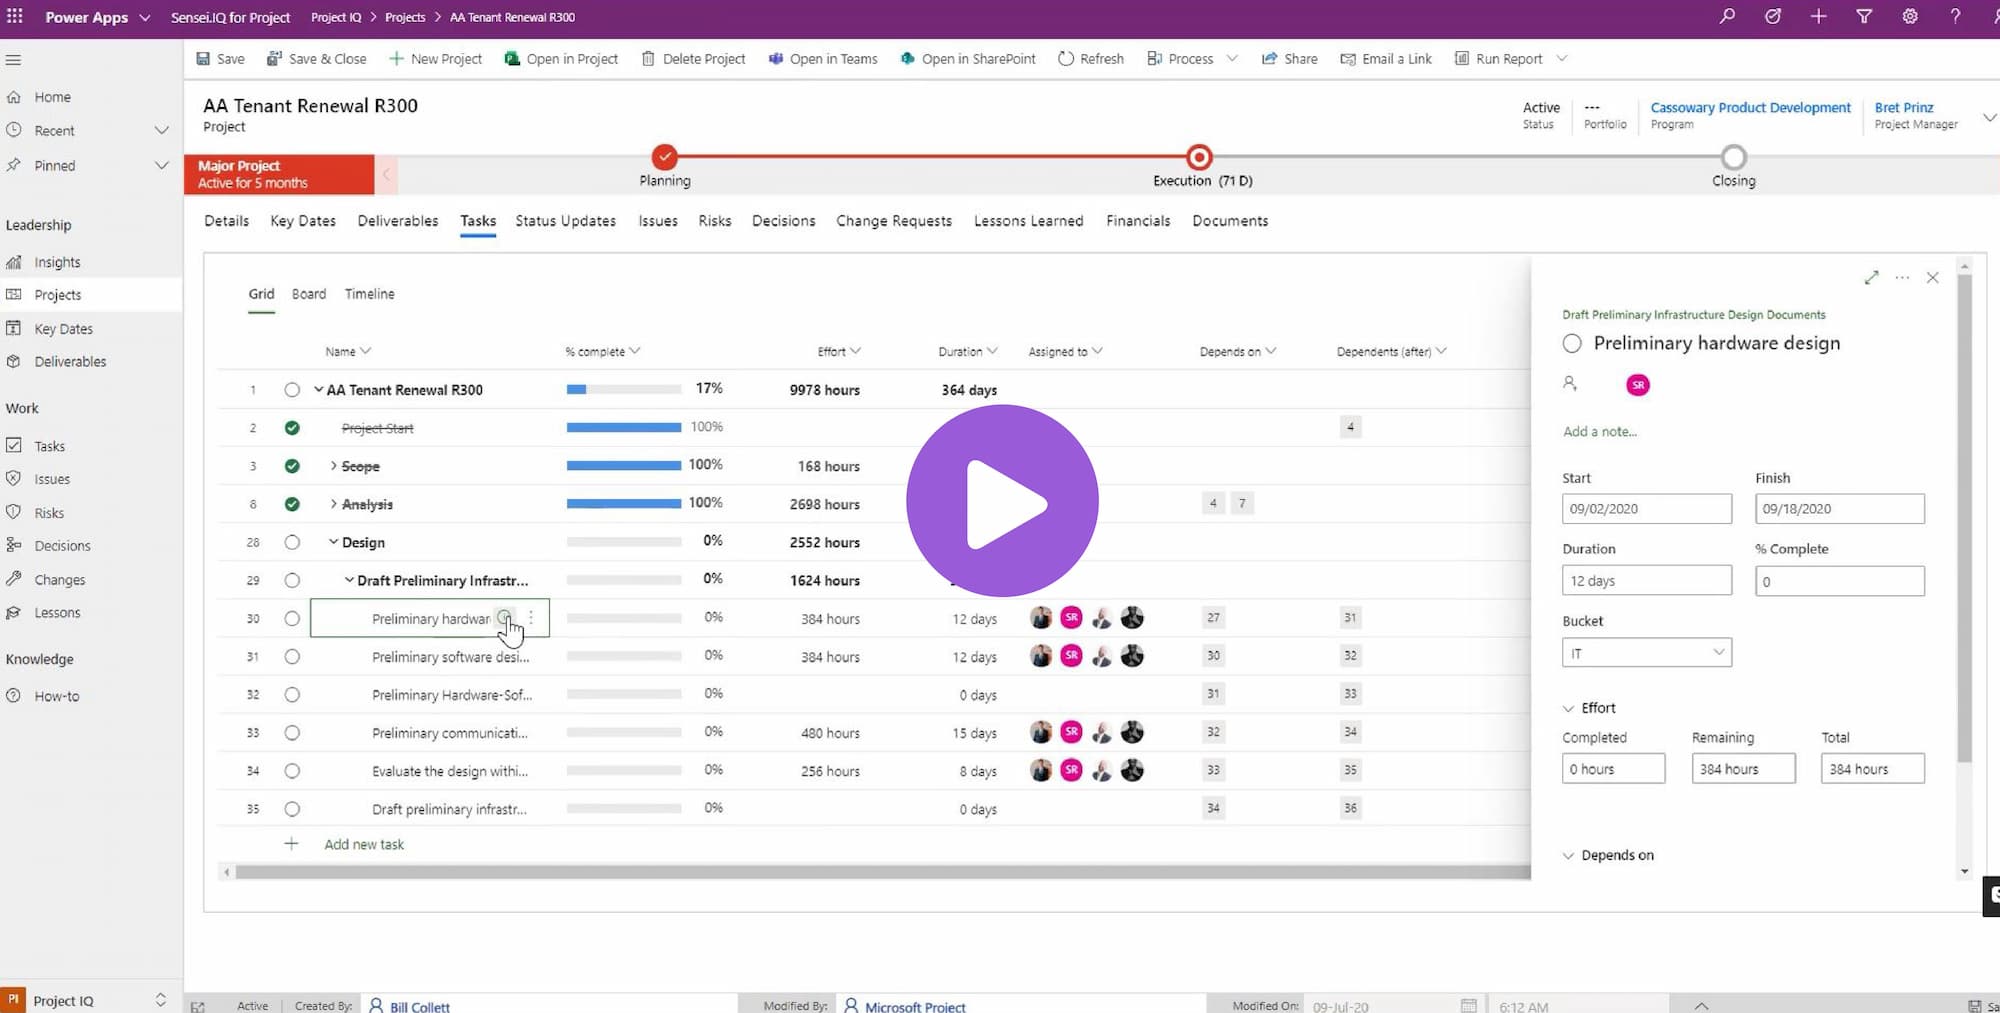Open Decisions from the Work sidebar
2000x1013 pixels.
tap(61, 545)
